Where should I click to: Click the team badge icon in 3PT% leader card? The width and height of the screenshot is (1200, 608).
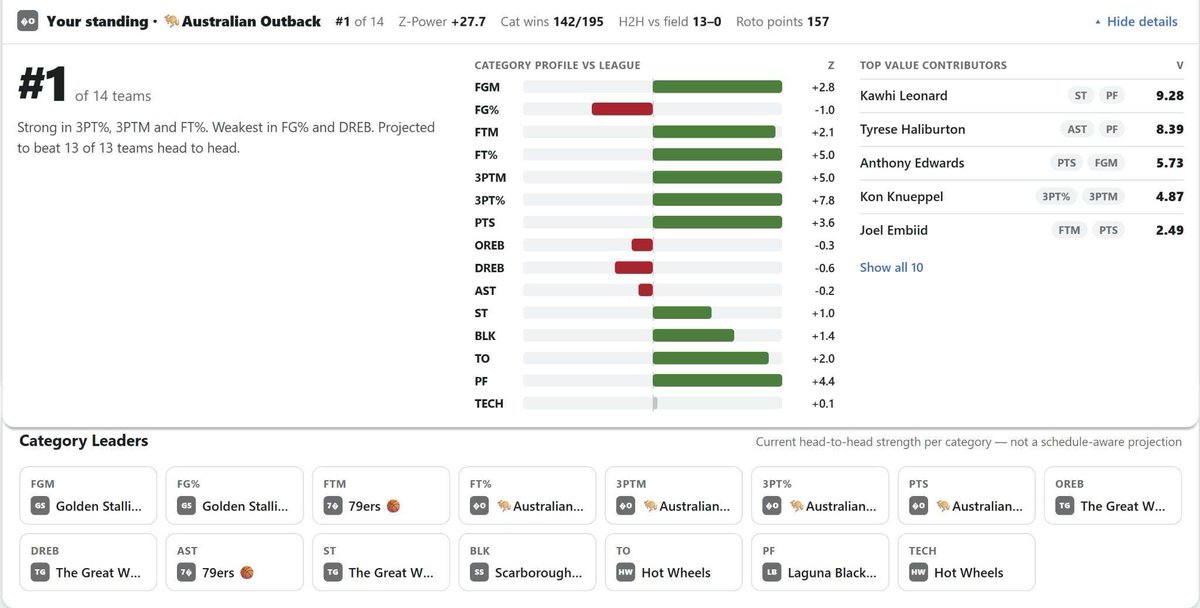click(772, 506)
